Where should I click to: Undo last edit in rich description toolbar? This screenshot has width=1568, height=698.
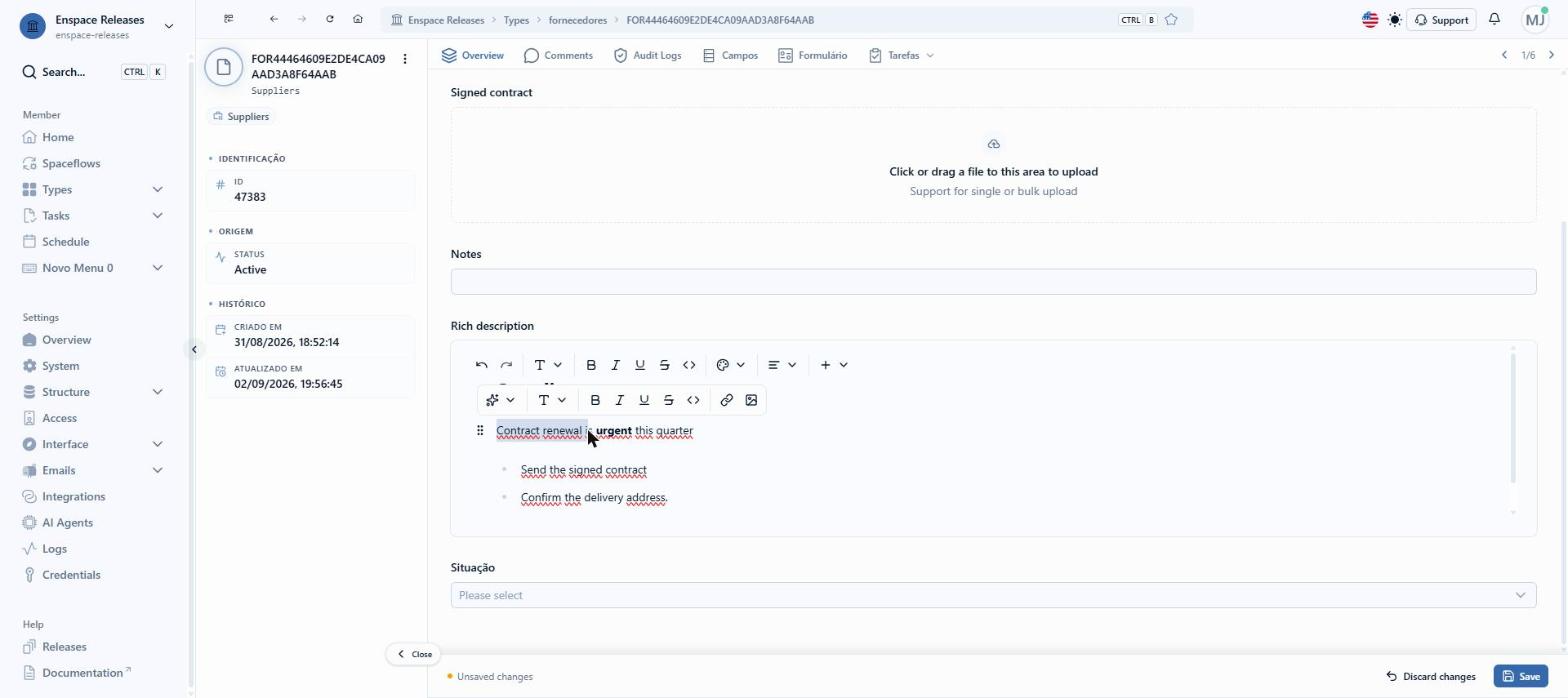click(x=482, y=365)
